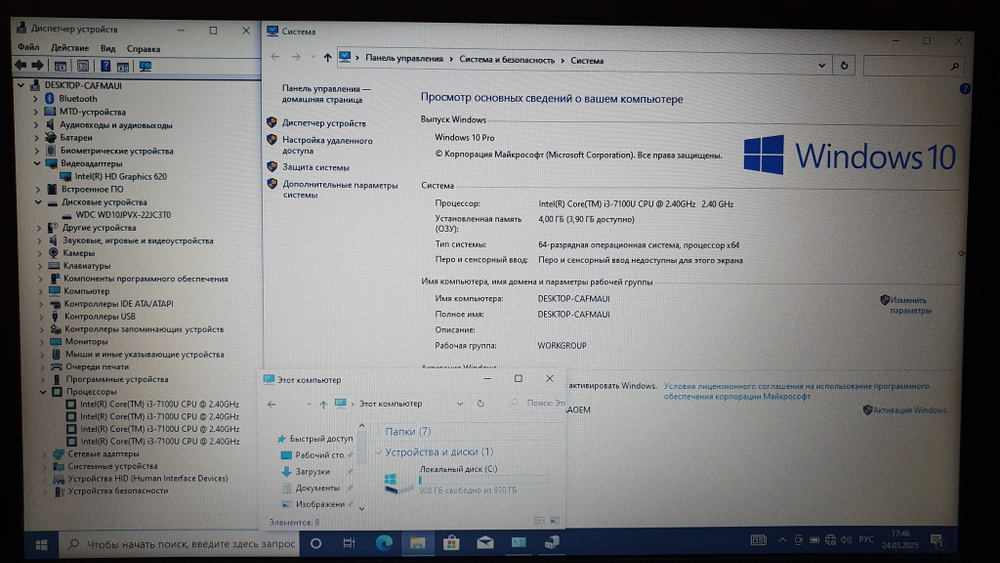Open the Файл menu in Device Manager
The height and width of the screenshot is (563, 1000).
click(x=28, y=47)
